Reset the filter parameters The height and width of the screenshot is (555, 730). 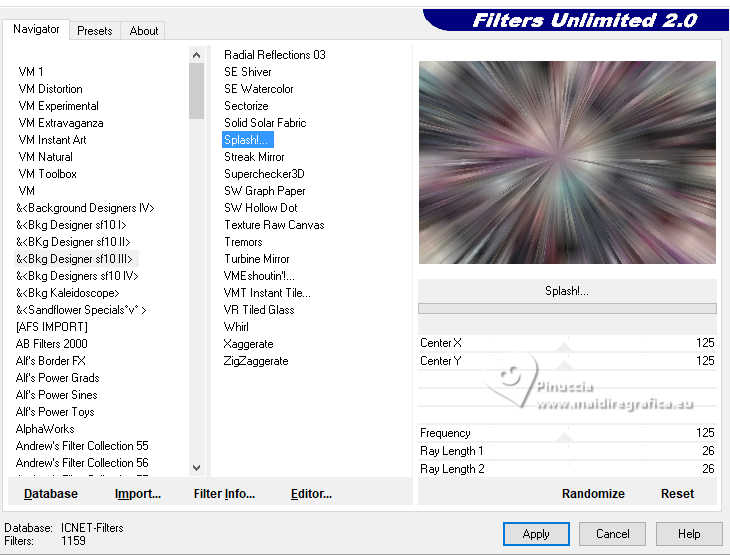(677, 494)
